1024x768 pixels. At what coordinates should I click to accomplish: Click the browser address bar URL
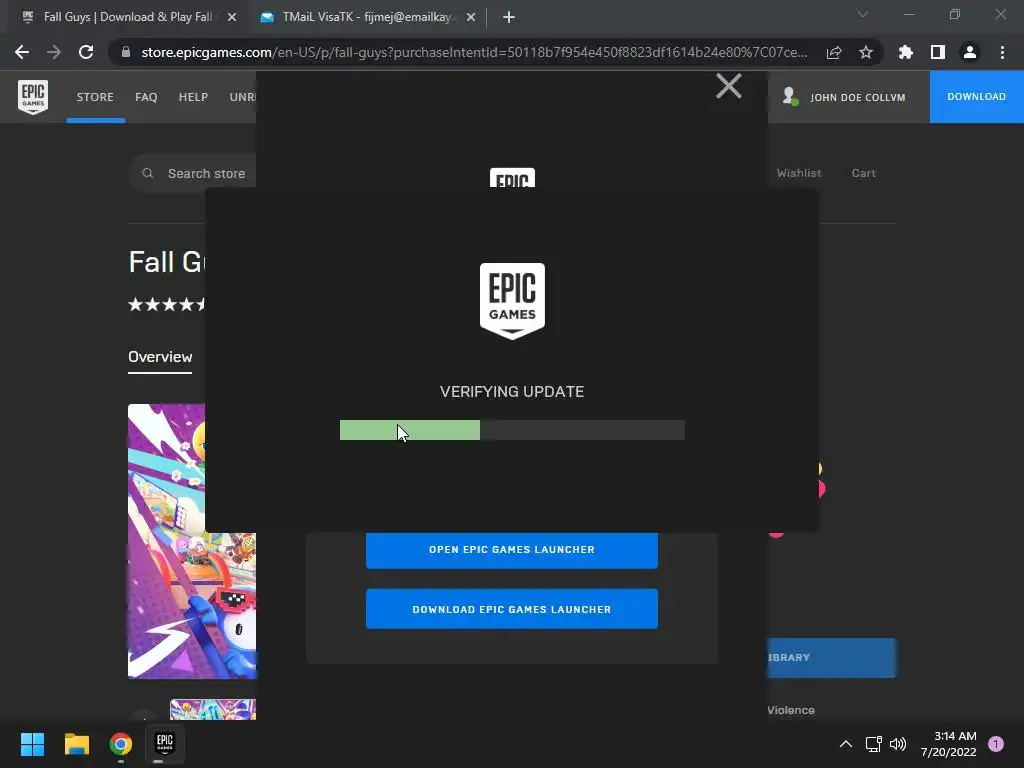[x=475, y=52]
